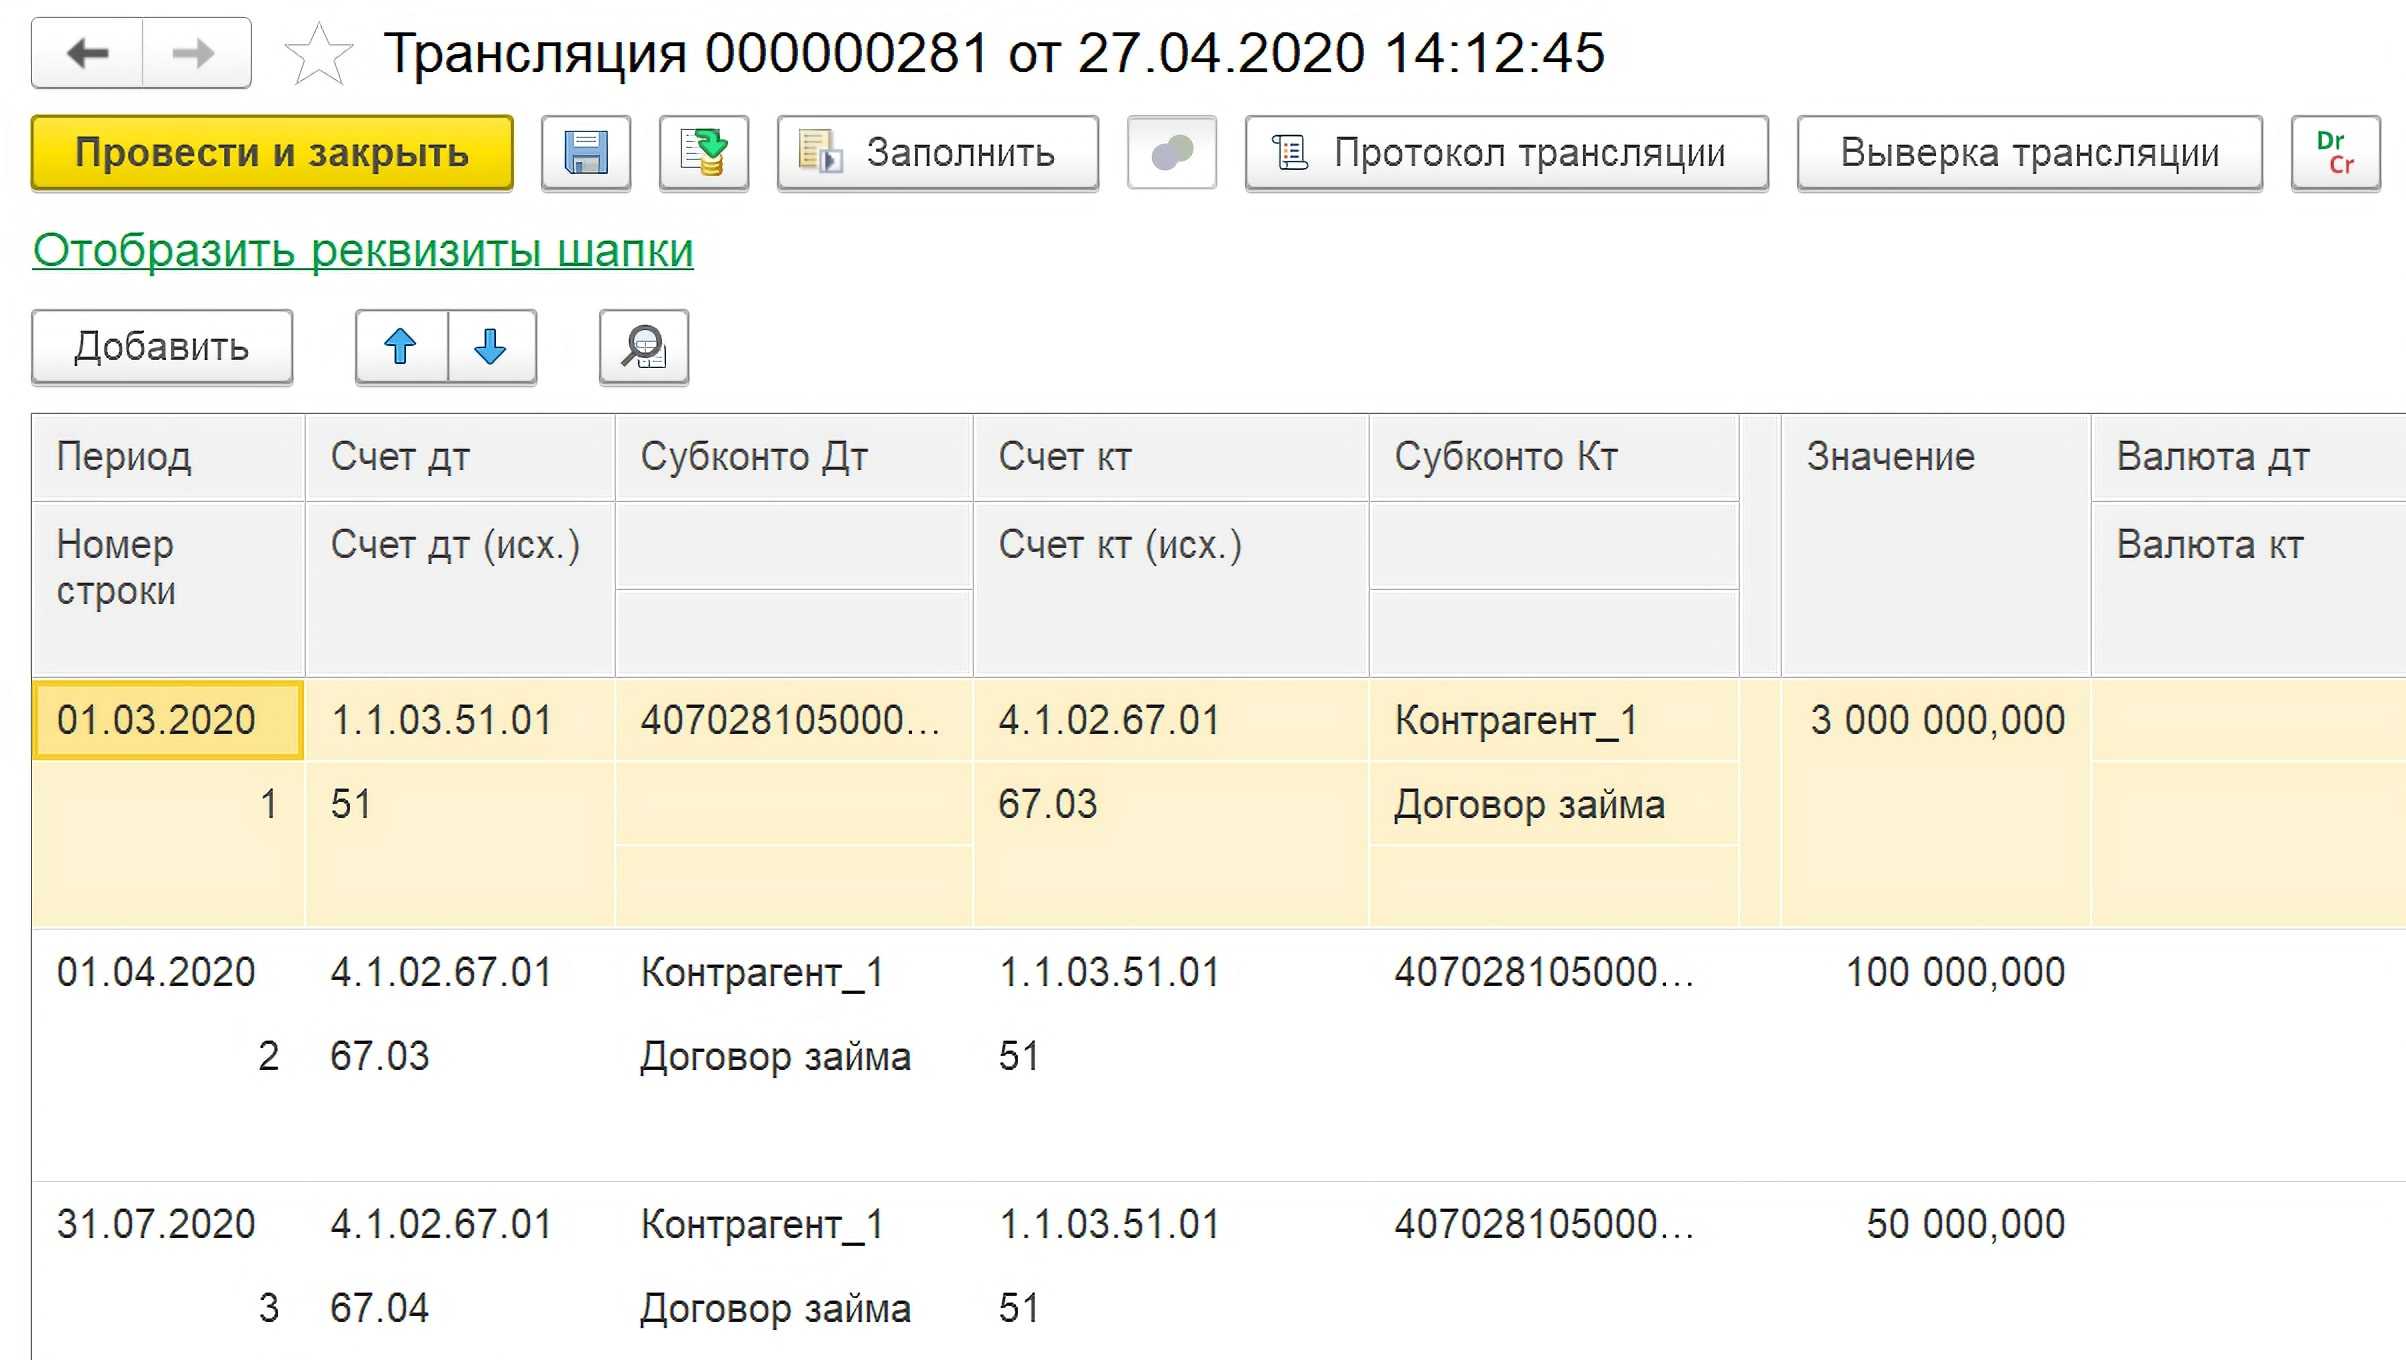The image size is (2406, 1360).
Task: Click the Добавить button
Action: [x=162, y=347]
